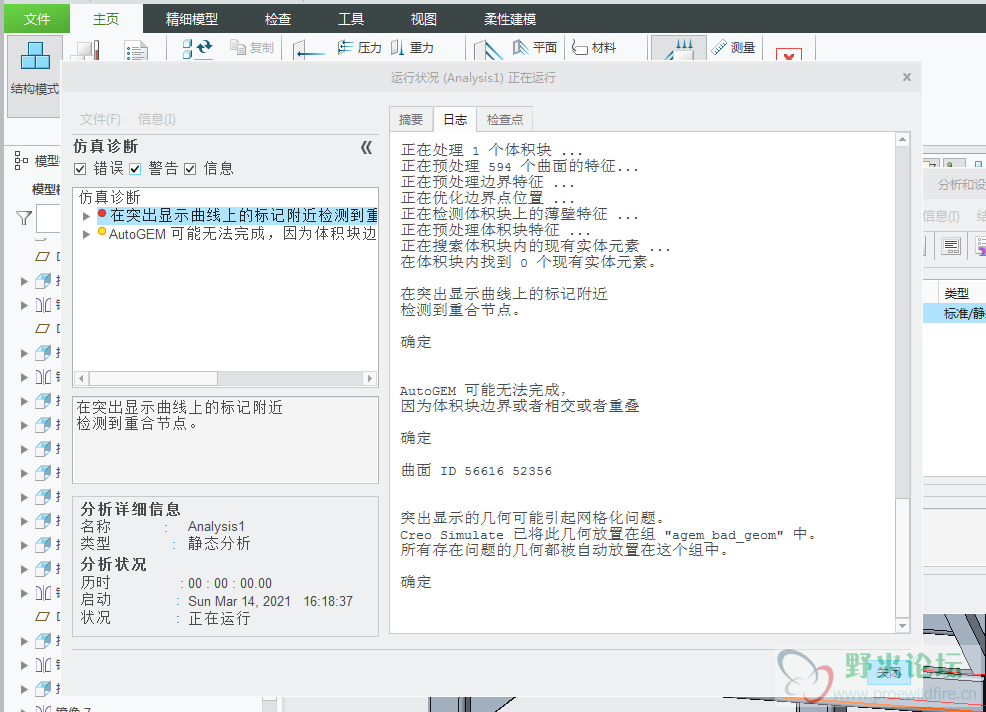
Task: Collapse the diagnostics pane with double chevron
Action: [x=367, y=147]
